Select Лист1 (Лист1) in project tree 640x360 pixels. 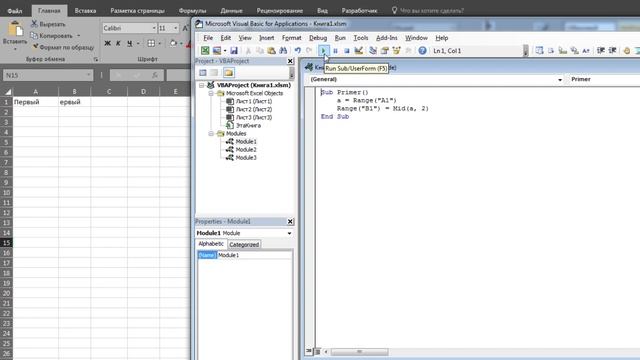[253, 101]
